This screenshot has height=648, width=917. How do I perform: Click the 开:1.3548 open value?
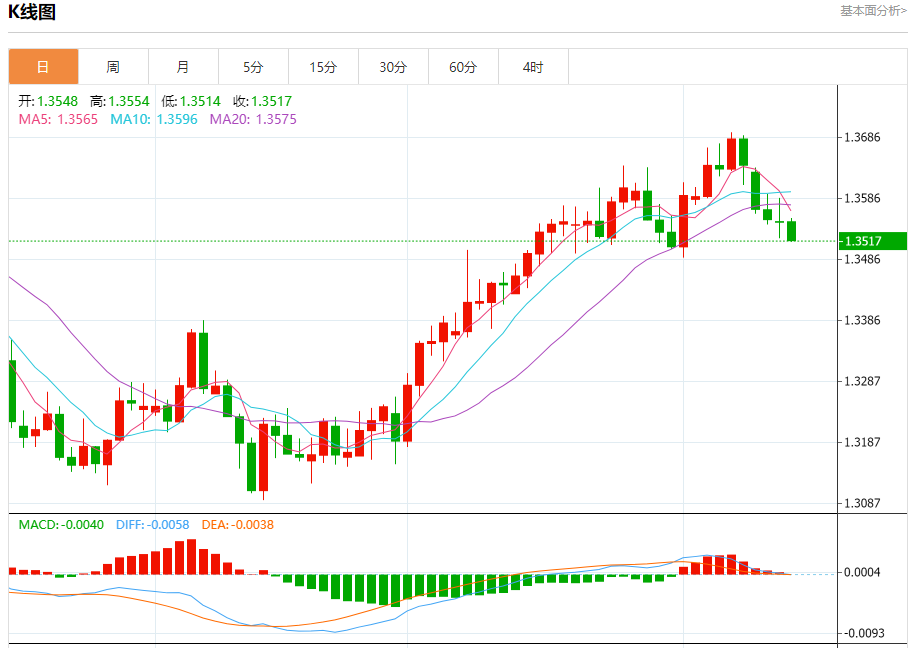click(48, 101)
